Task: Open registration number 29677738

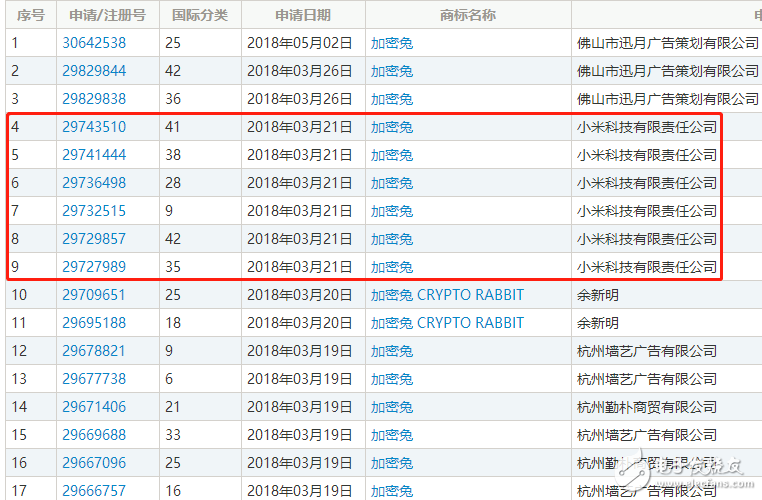Action: (x=94, y=379)
